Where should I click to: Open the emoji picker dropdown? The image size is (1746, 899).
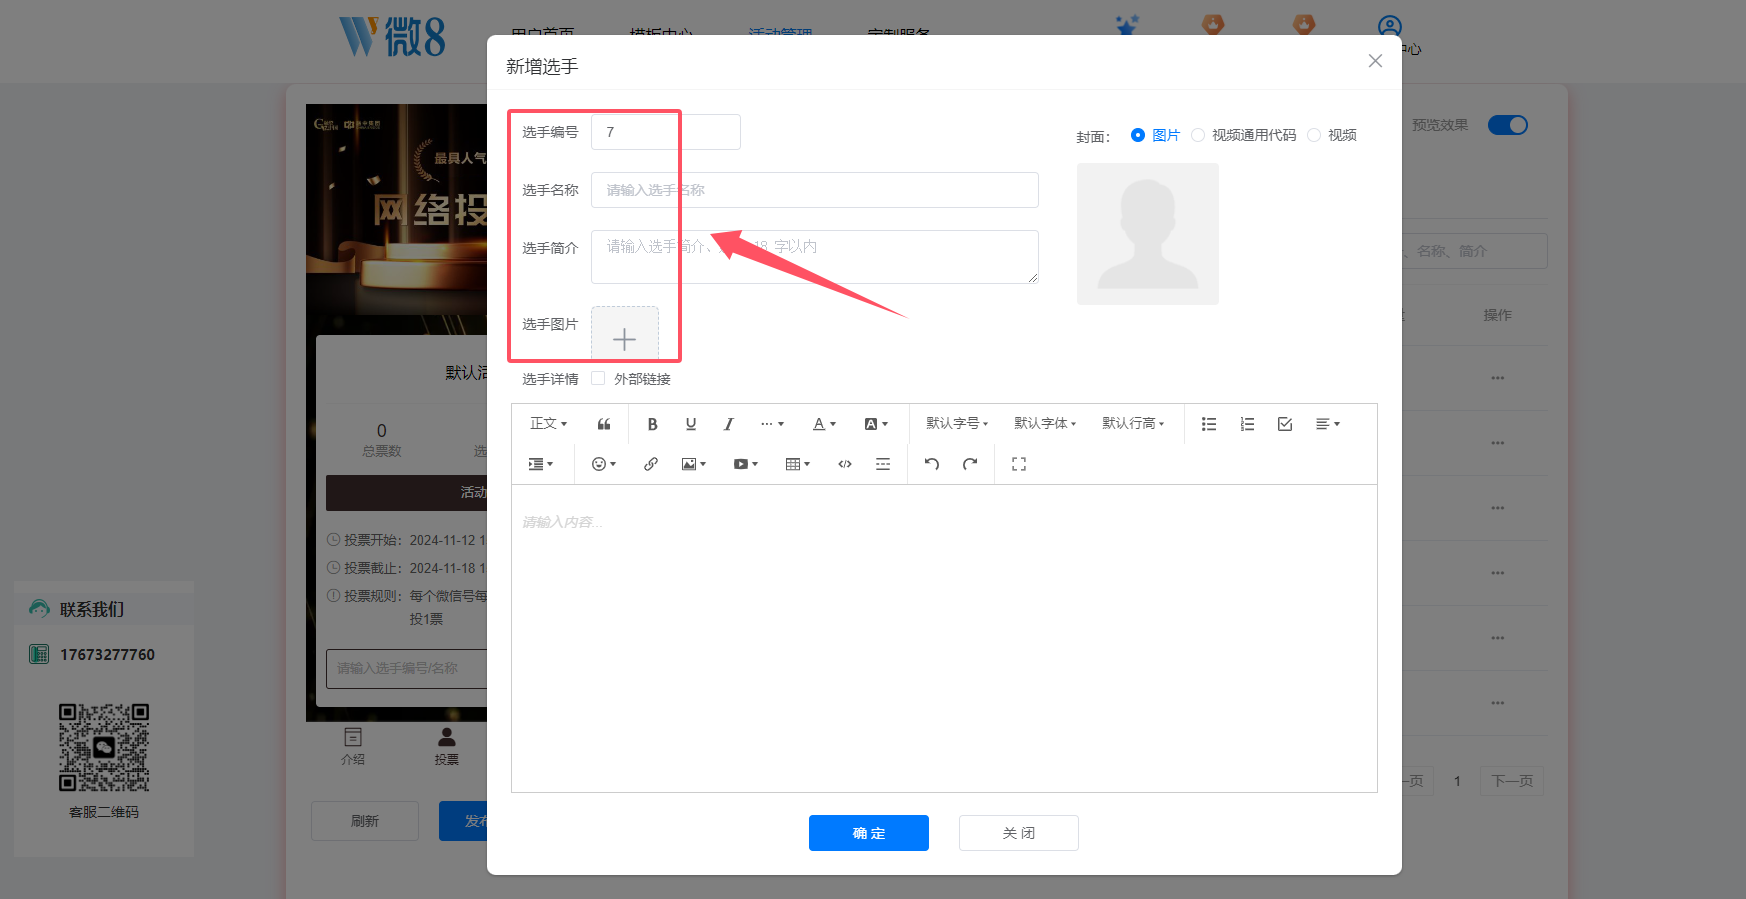pyautogui.click(x=604, y=464)
